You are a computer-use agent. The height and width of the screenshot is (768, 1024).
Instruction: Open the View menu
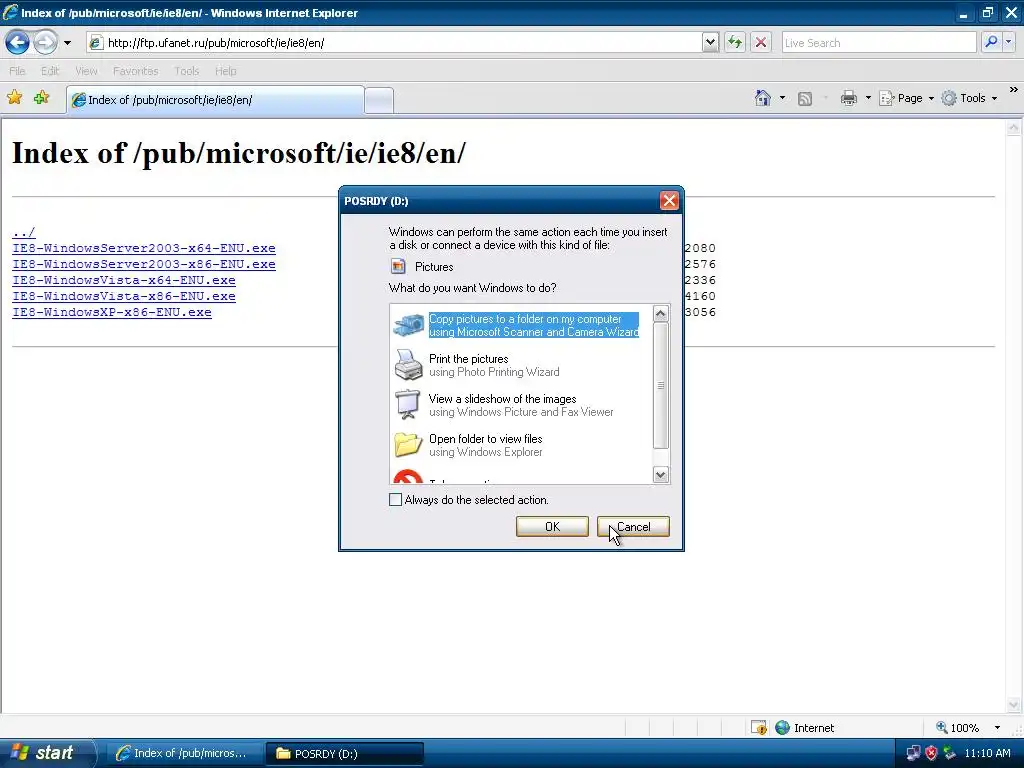pos(86,71)
